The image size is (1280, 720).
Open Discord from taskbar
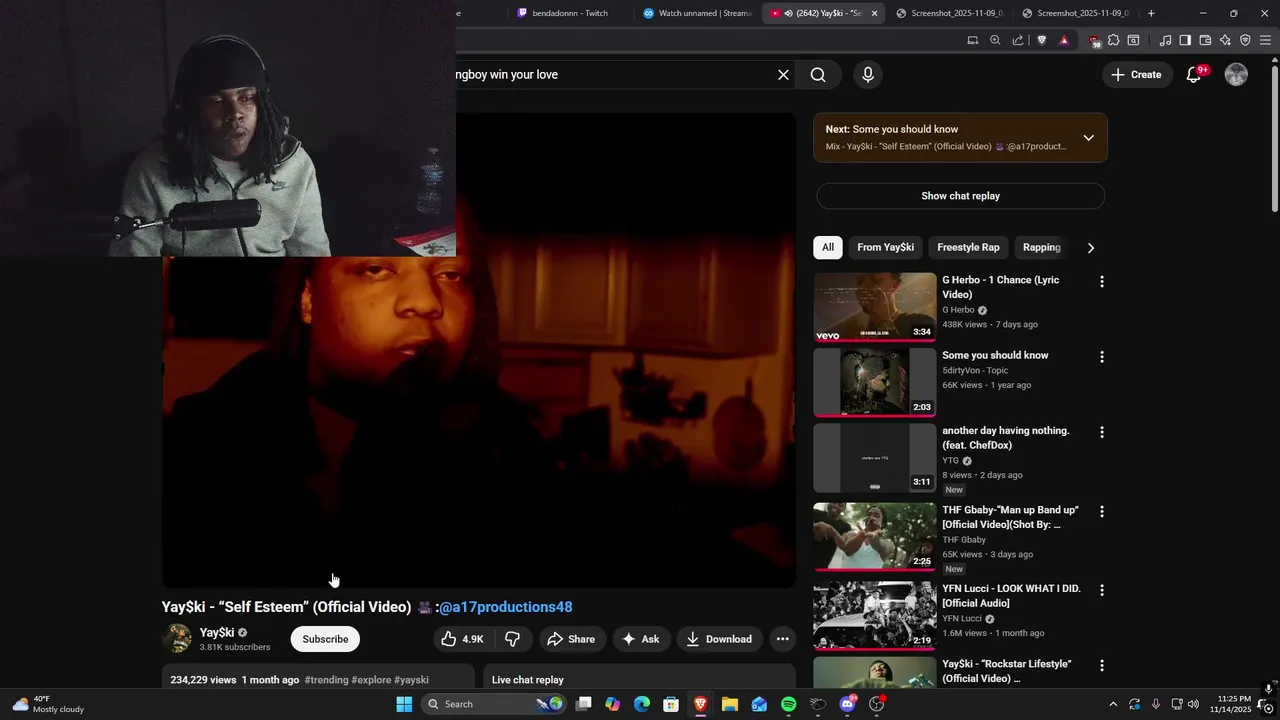847,704
